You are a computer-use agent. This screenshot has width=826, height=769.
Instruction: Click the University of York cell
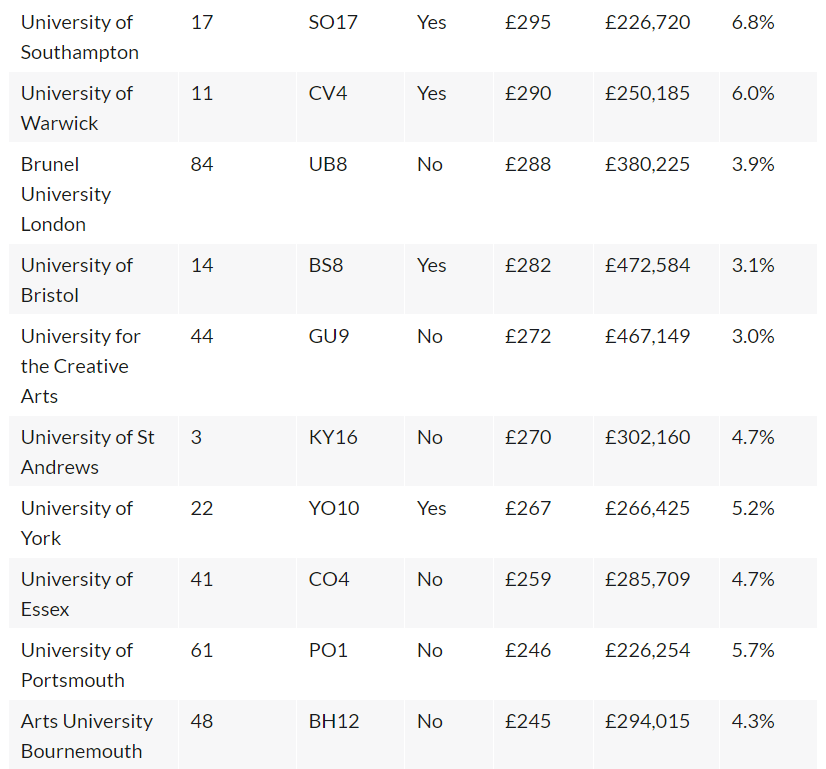(x=93, y=522)
